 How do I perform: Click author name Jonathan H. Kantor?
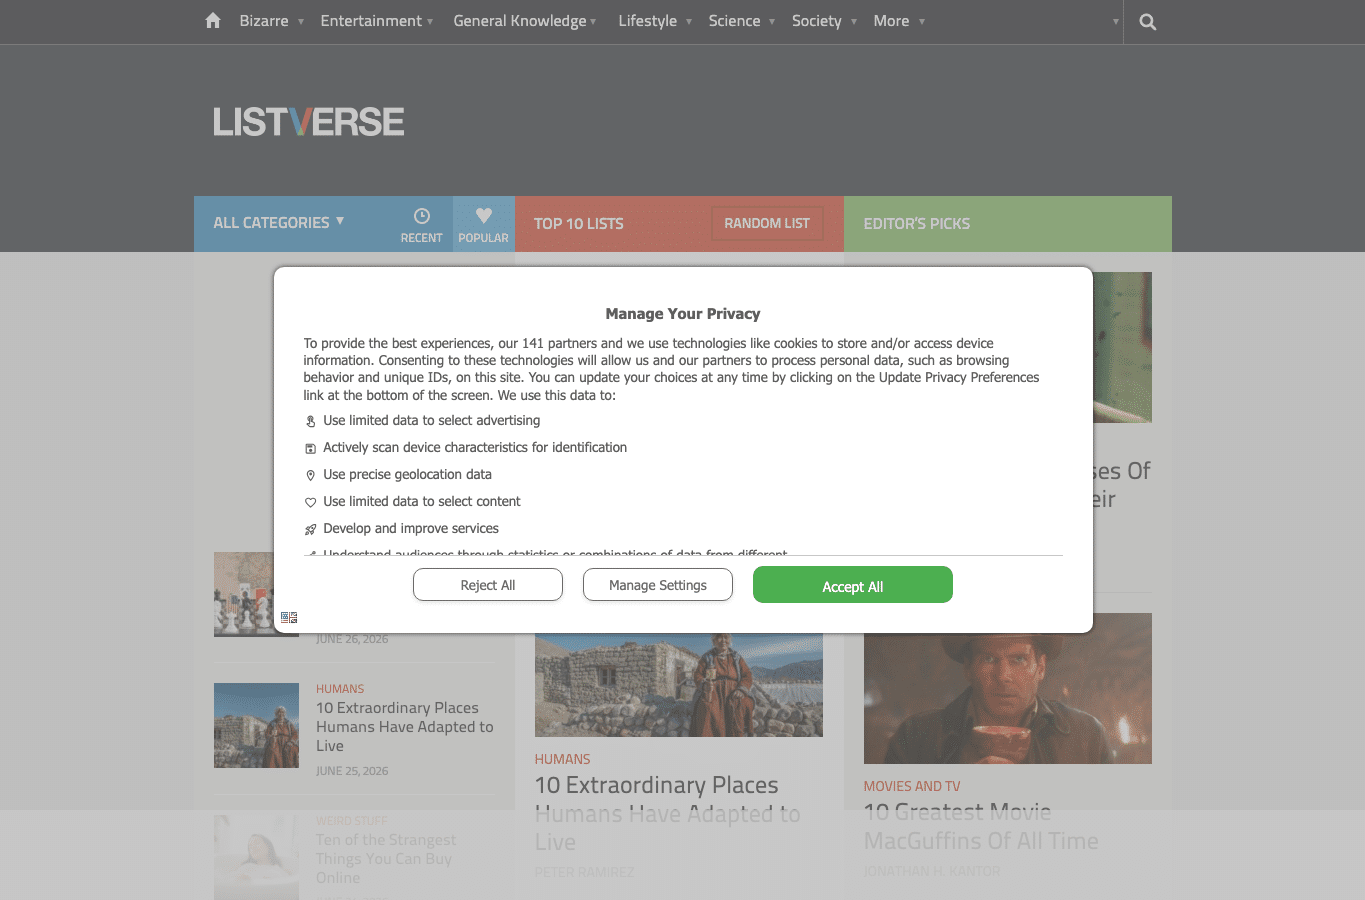coord(932,872)
